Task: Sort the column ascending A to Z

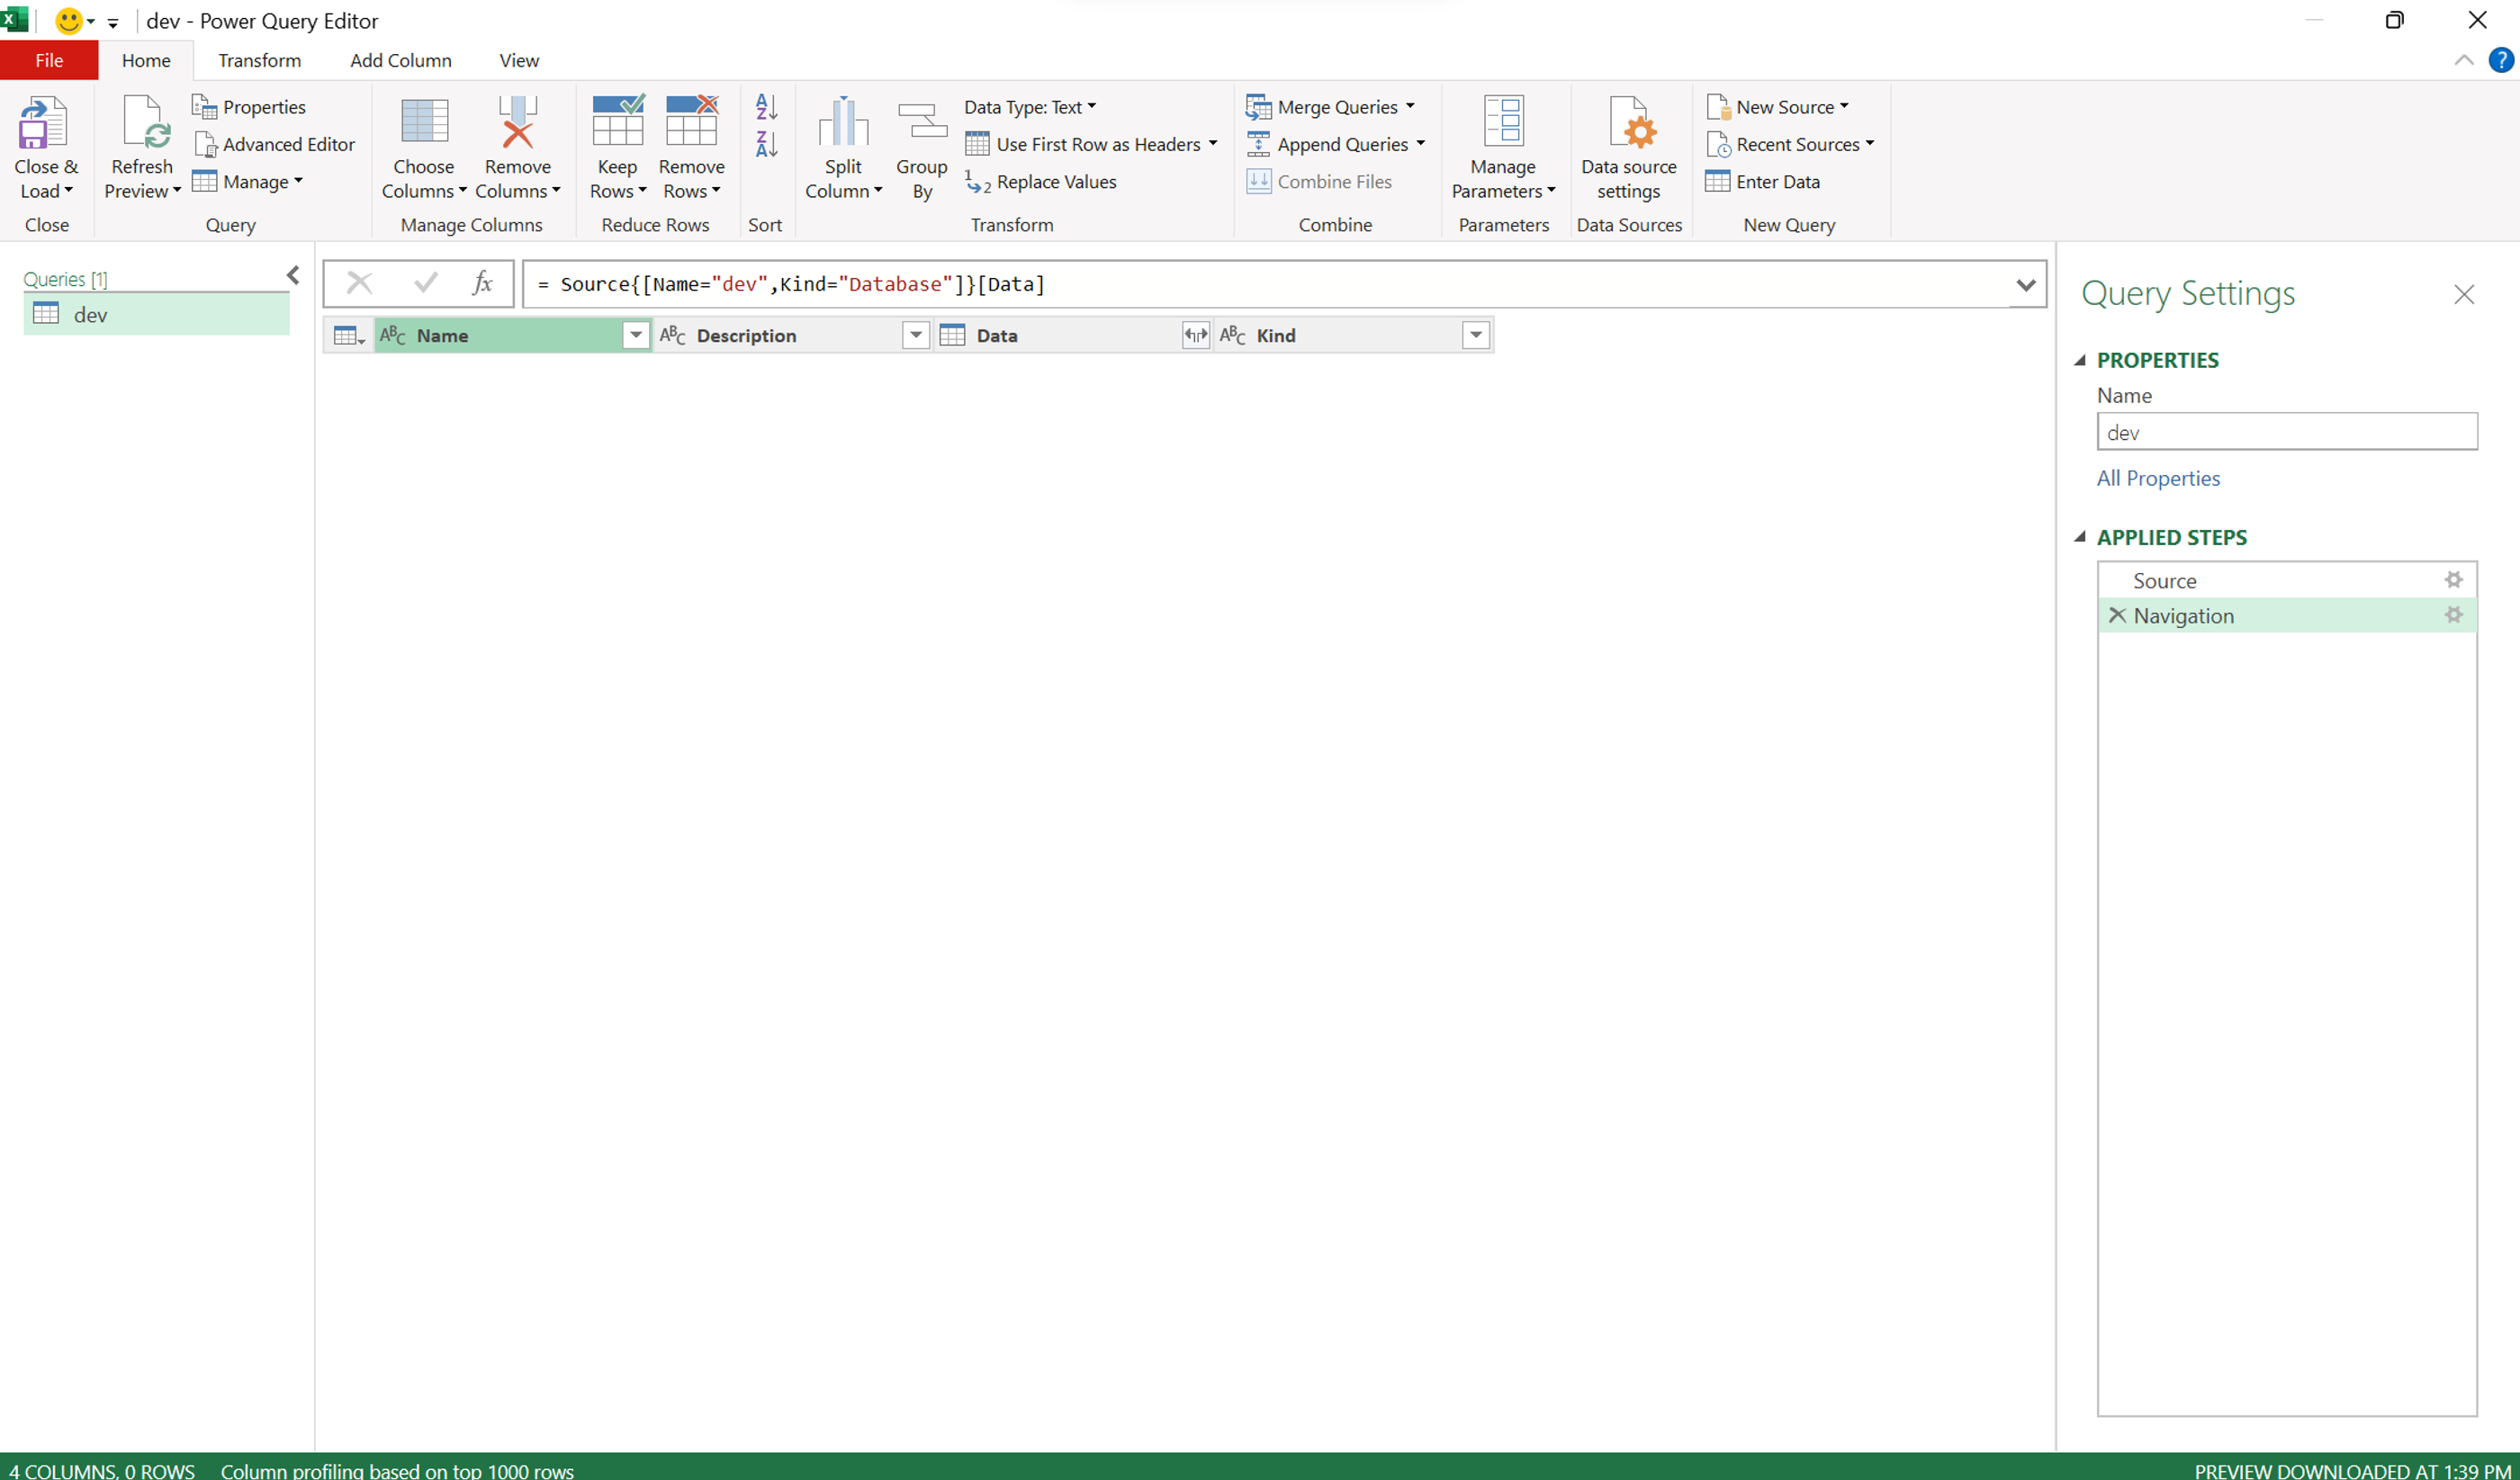Action: pyautogui.click(x=766, y=106)
